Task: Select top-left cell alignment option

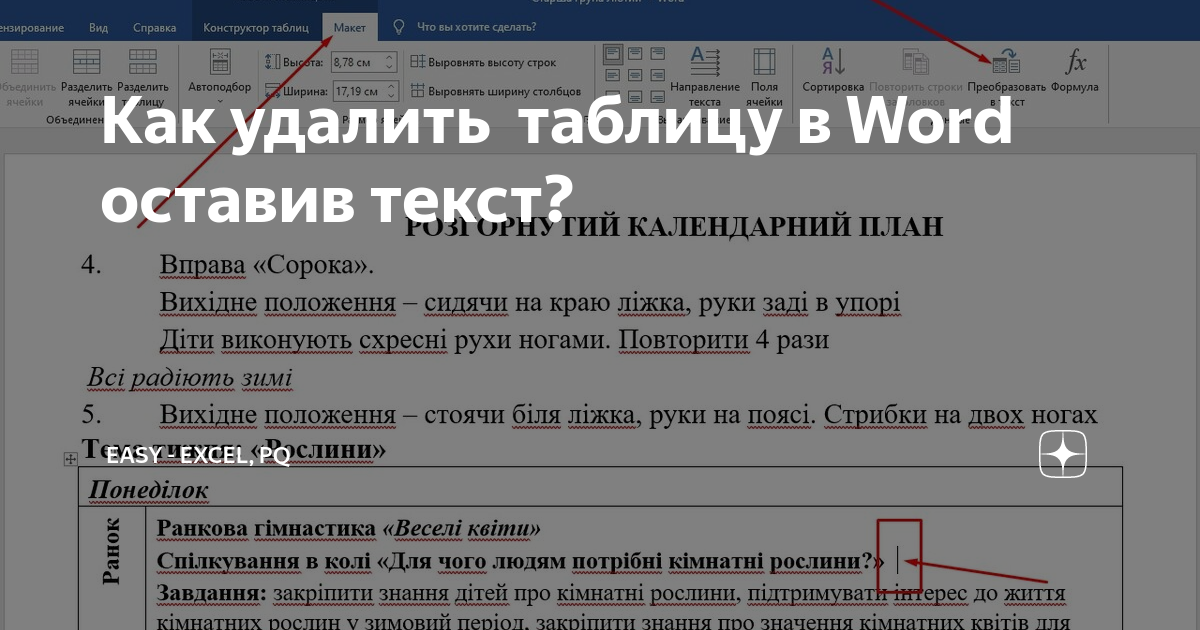Action: click(611, 55)
